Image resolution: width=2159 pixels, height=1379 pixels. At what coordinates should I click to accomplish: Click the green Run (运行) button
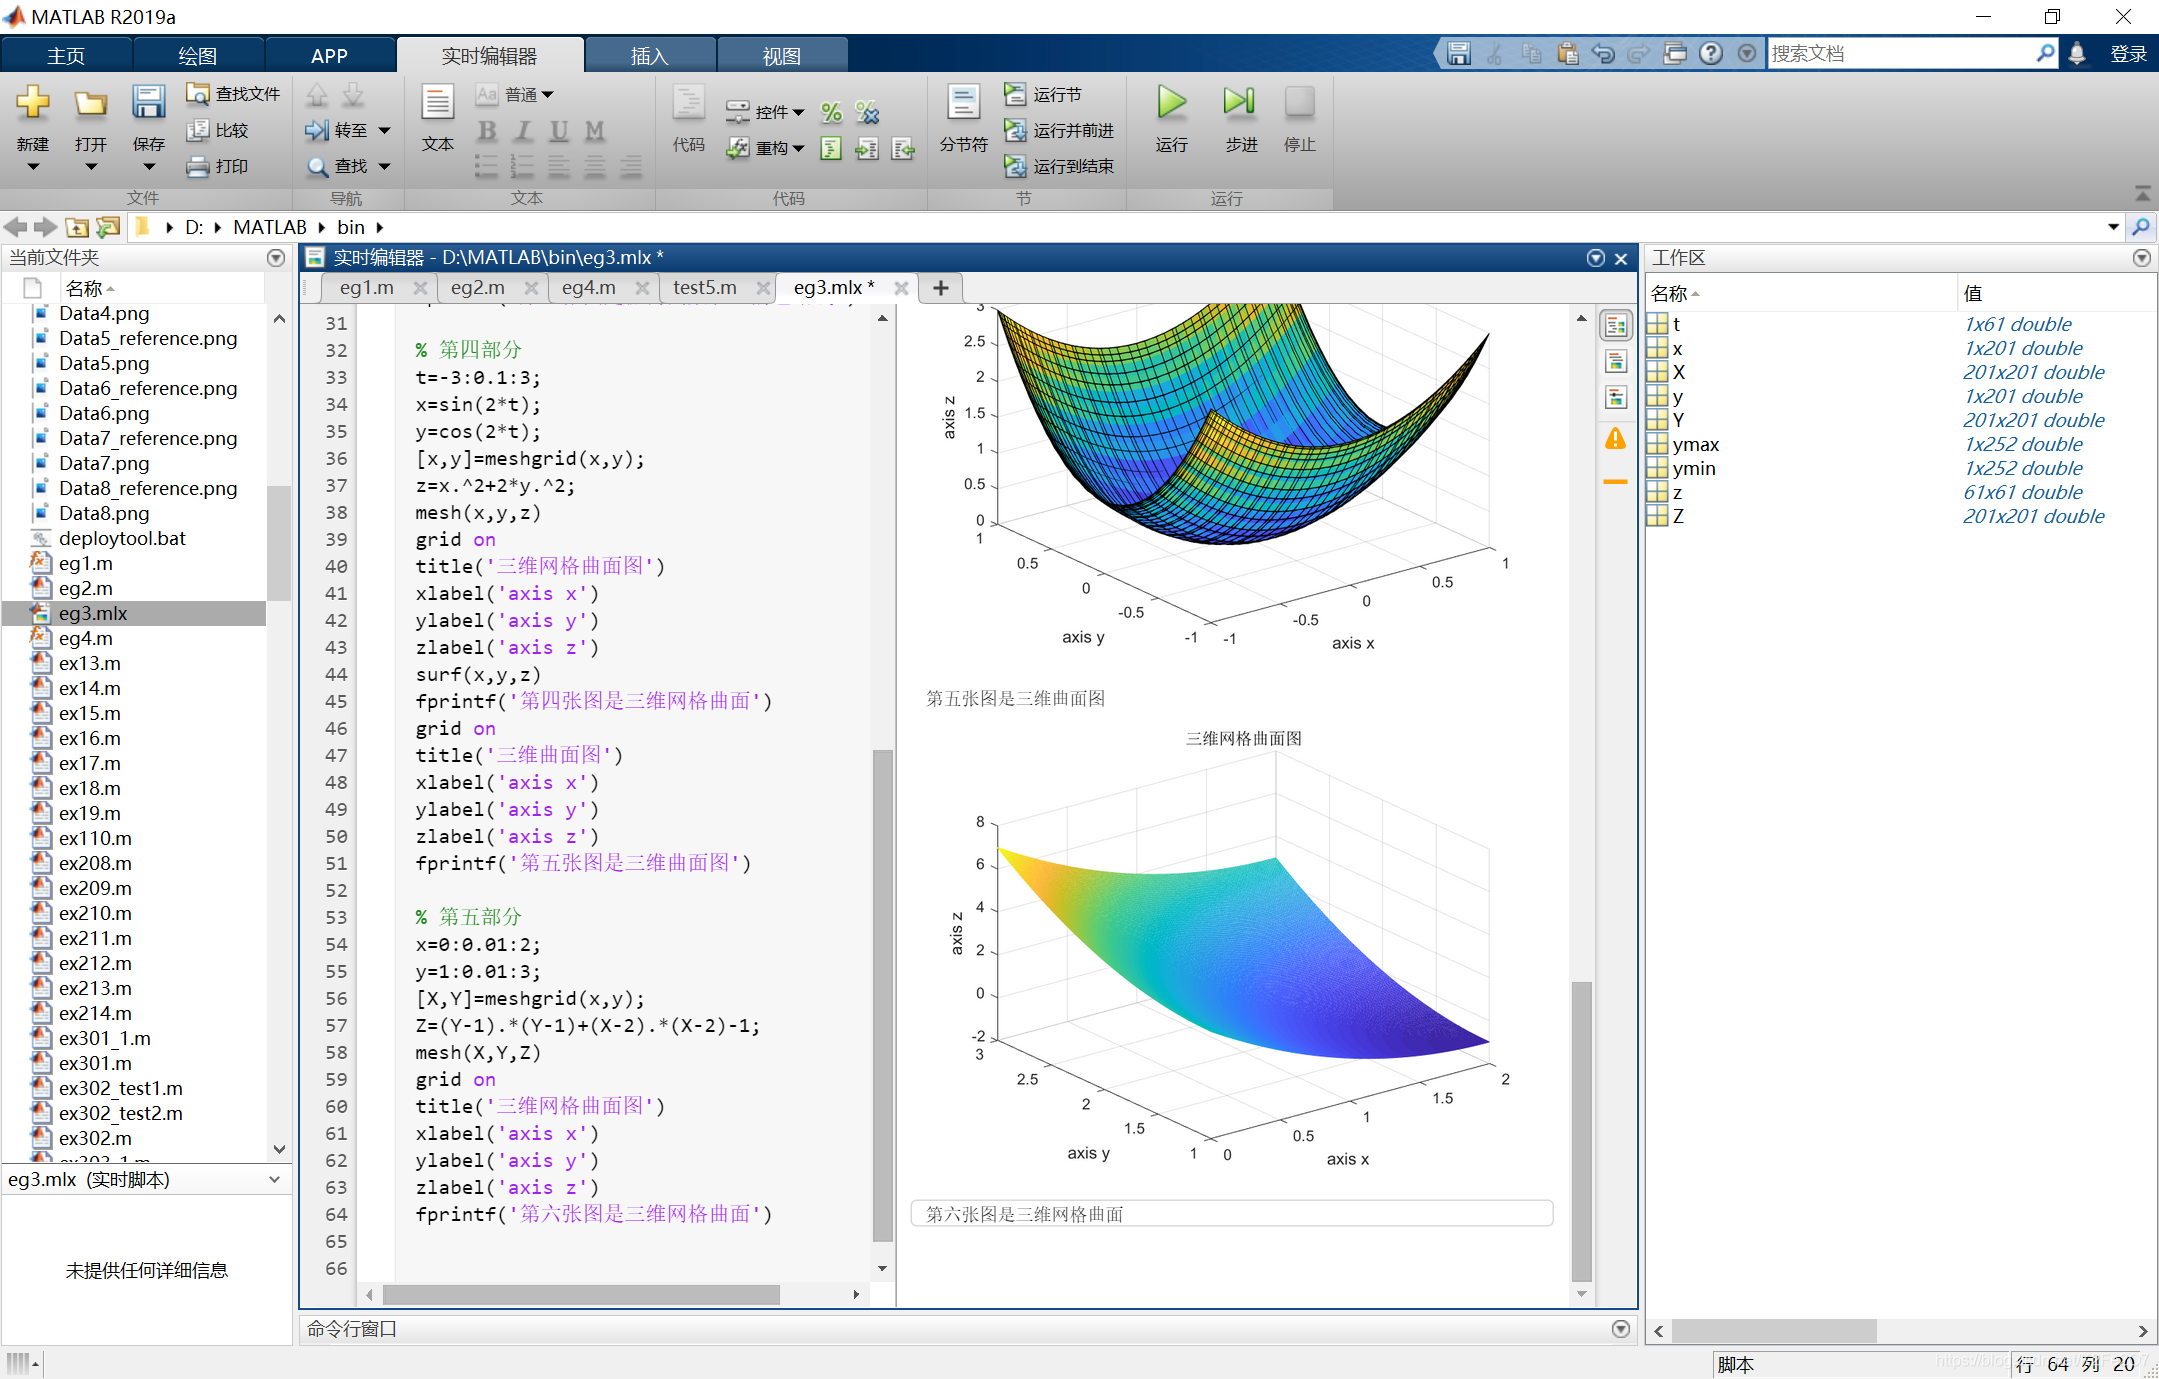(x=1171, y=103)
